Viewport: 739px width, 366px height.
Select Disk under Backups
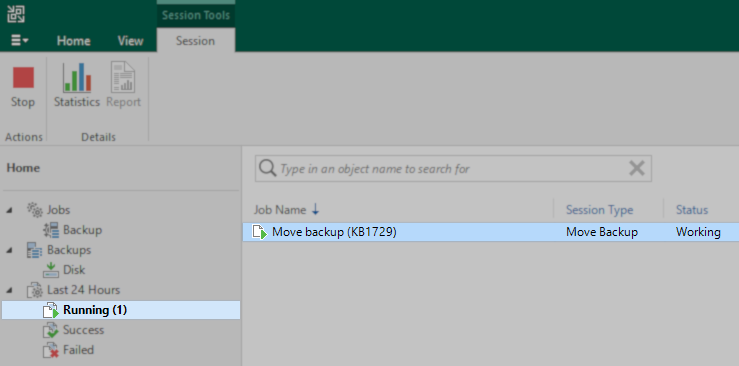[x=74, y=270]
